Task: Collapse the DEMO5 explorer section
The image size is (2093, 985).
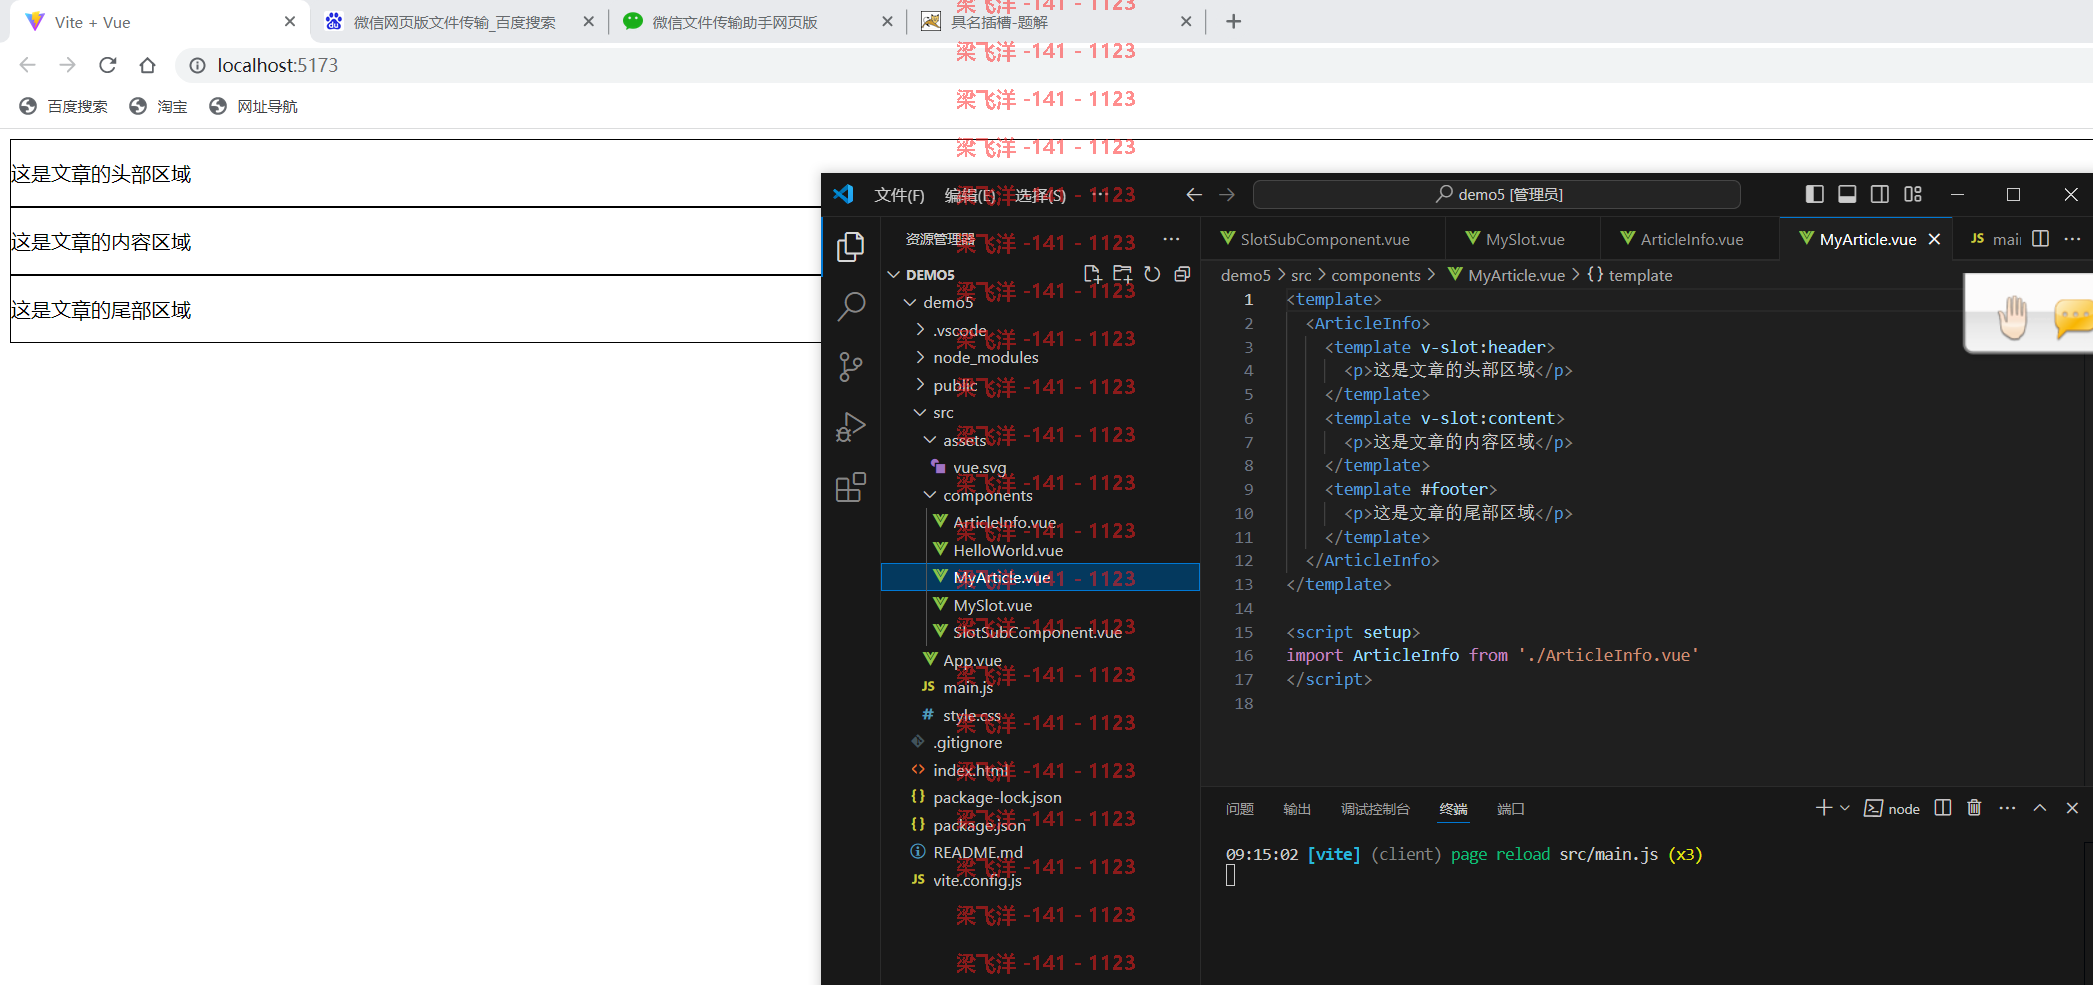Action: (x=894, y=274)
